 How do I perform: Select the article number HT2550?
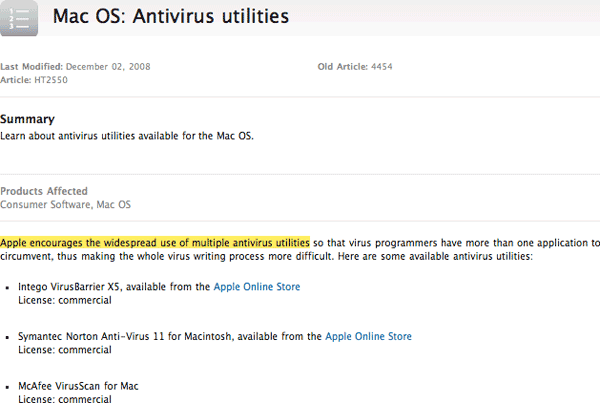coord(54,78)
